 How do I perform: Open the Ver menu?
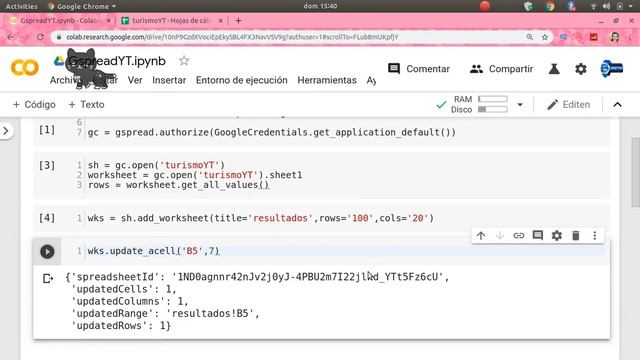pos(135,80)
